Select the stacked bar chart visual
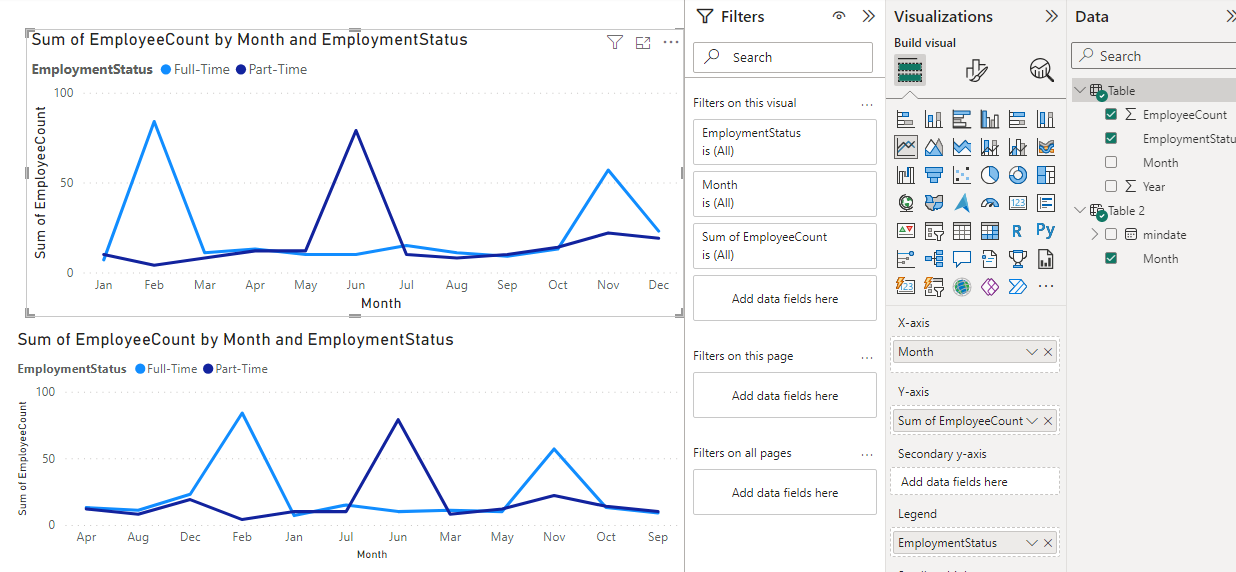This screenshot has height=572, width=1236. pos(906,119)
